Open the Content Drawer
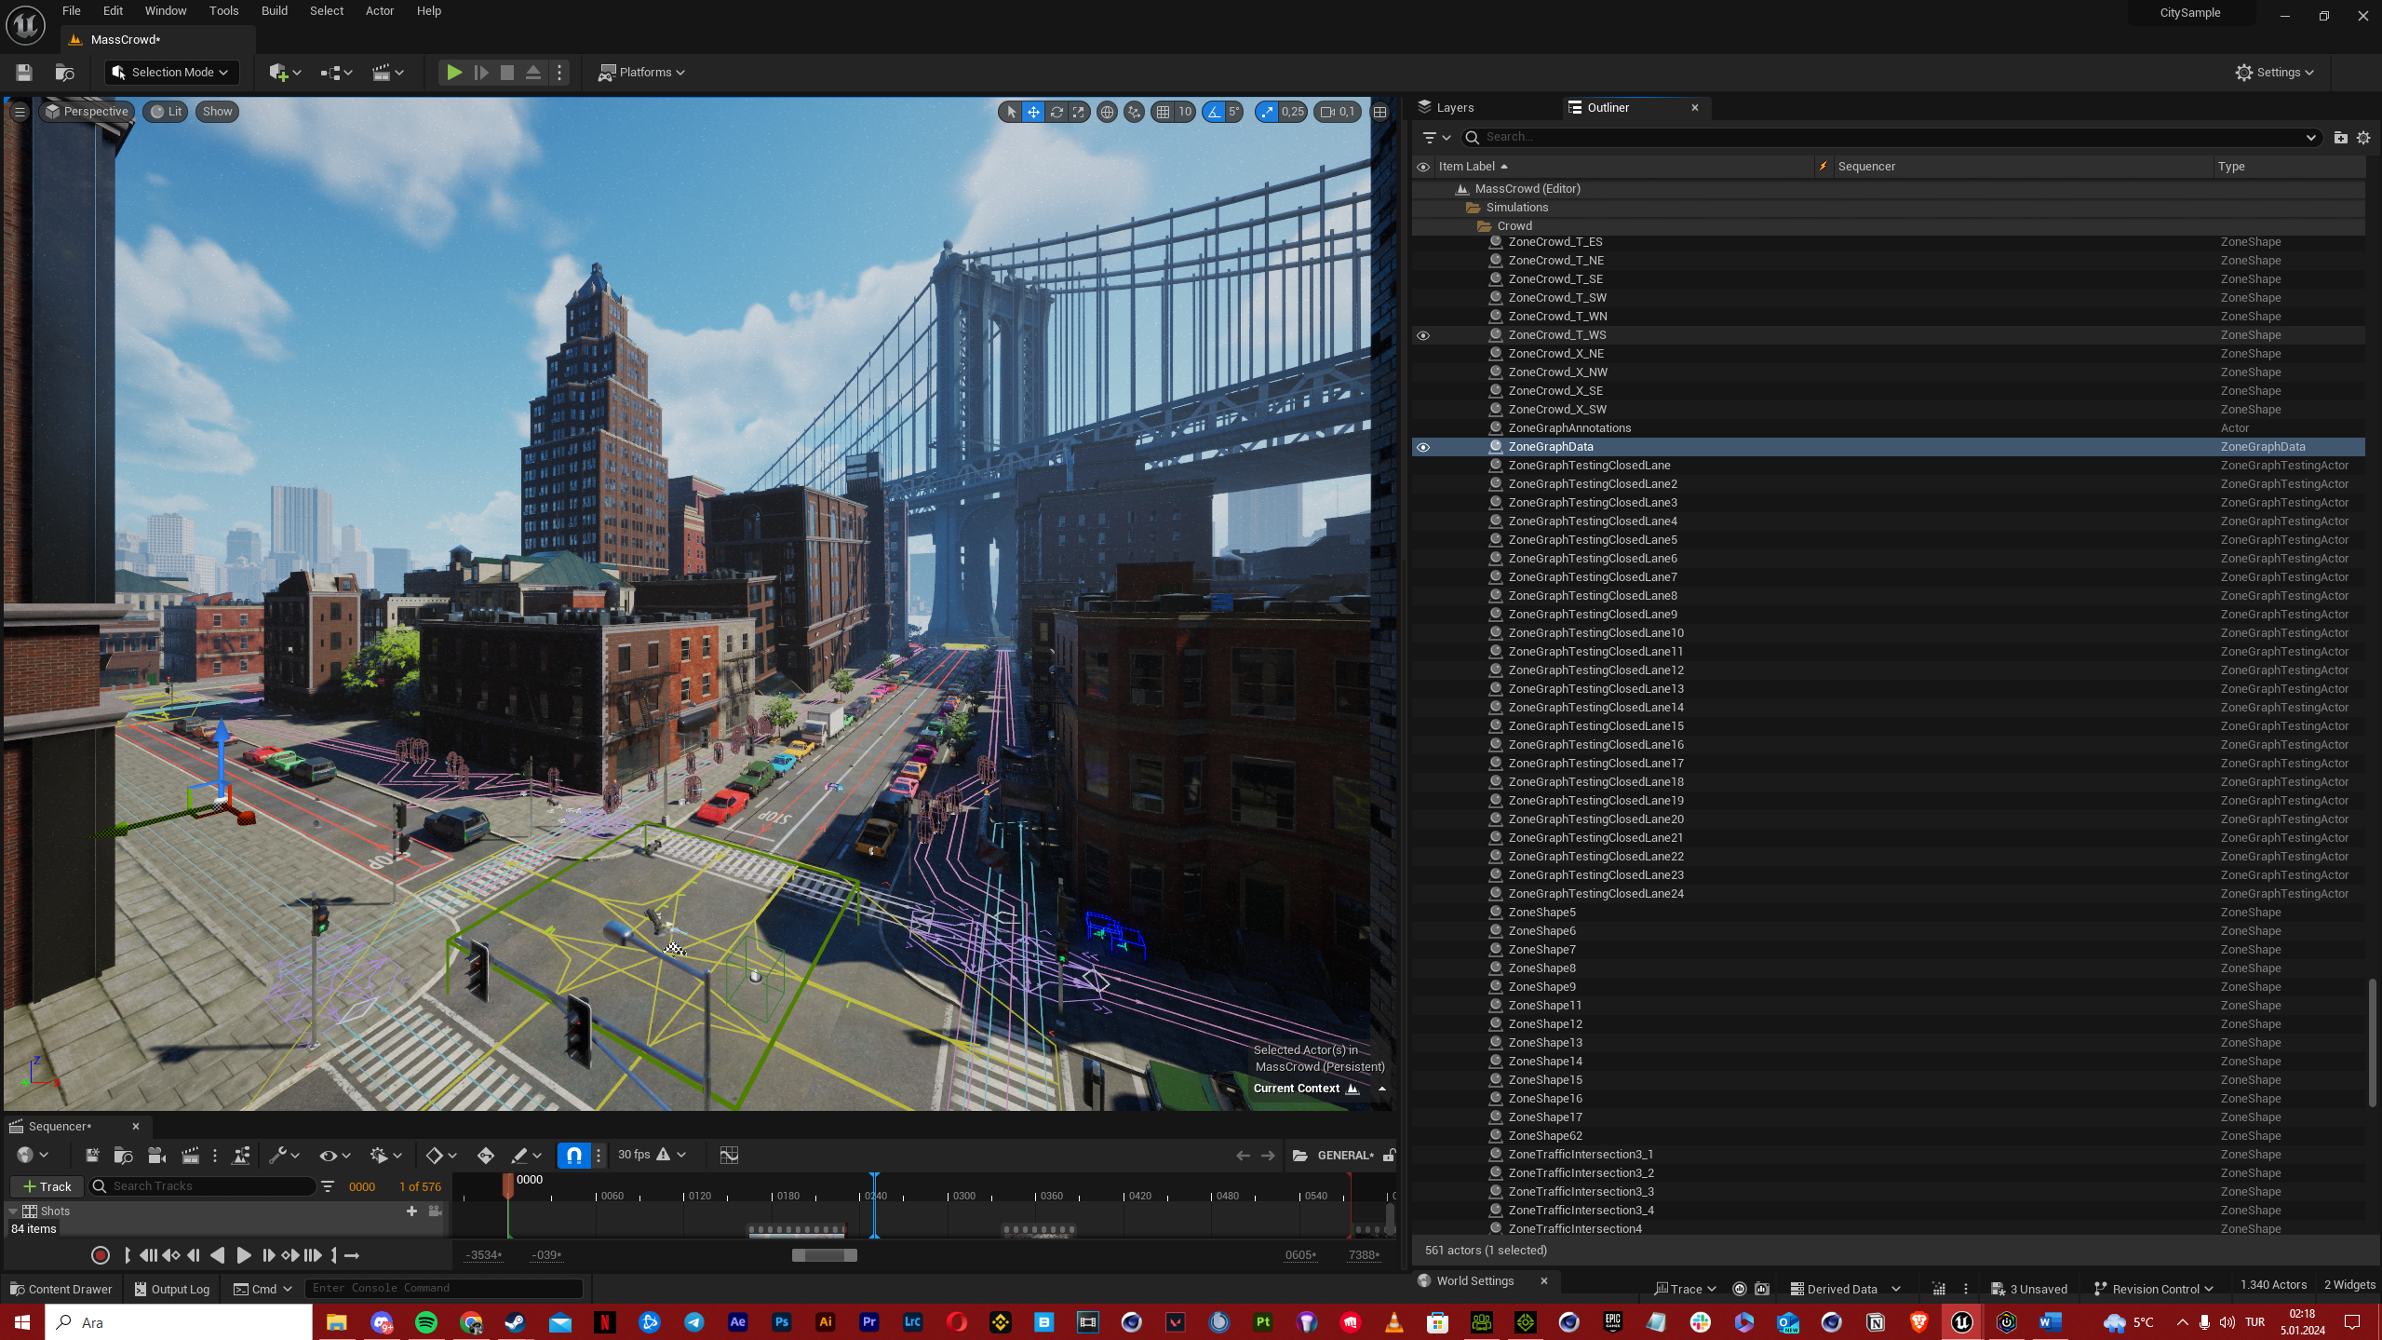The height and width of the screenshot is (1340, 2382). click(60, 1289)
